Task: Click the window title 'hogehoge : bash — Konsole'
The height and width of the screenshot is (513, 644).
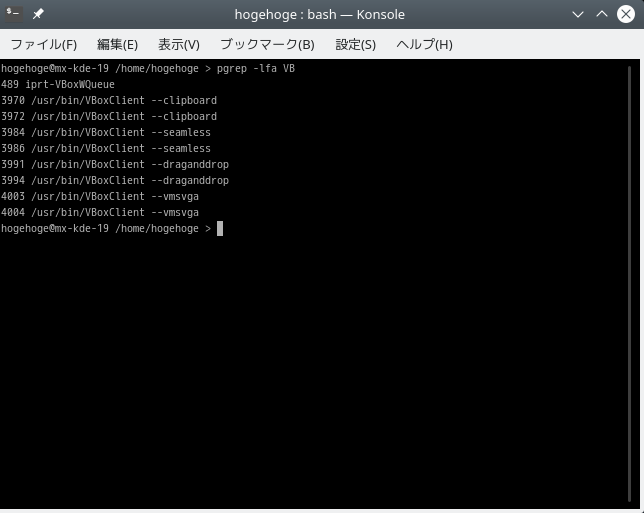Action: pos(320,14)
